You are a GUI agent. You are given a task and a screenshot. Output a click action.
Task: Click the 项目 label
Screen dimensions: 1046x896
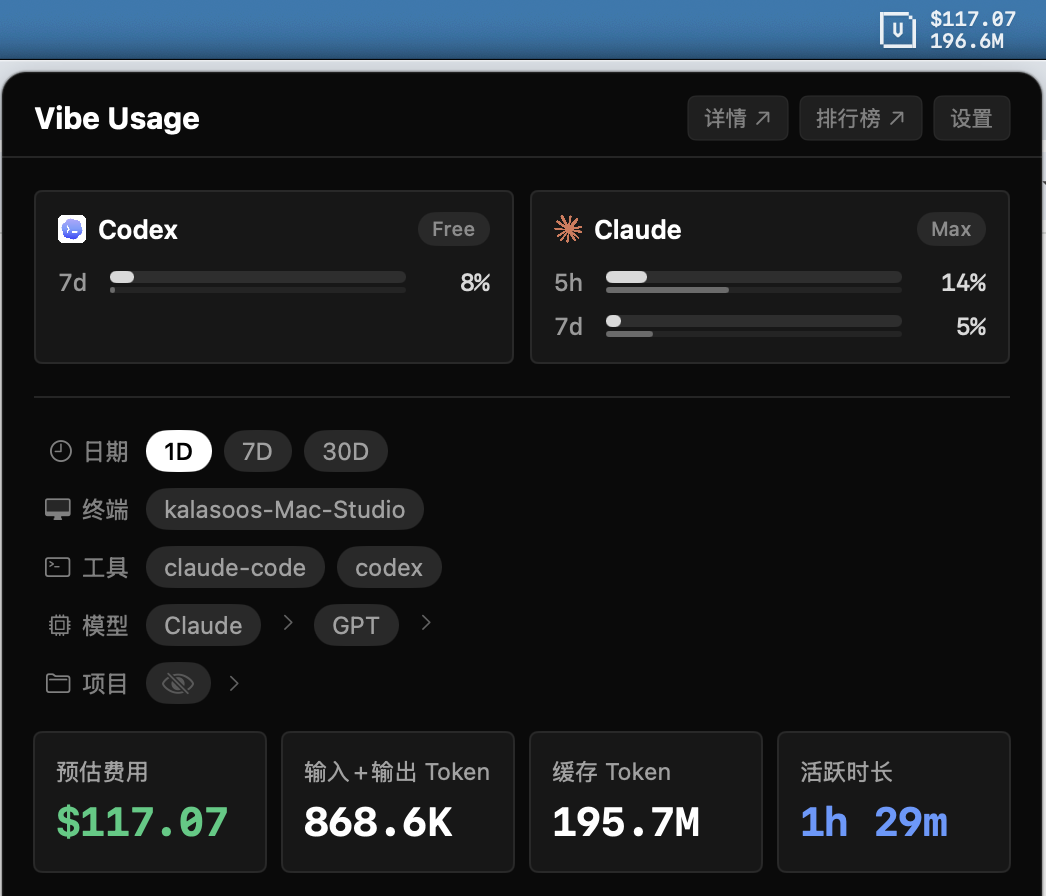pos(105,684)
